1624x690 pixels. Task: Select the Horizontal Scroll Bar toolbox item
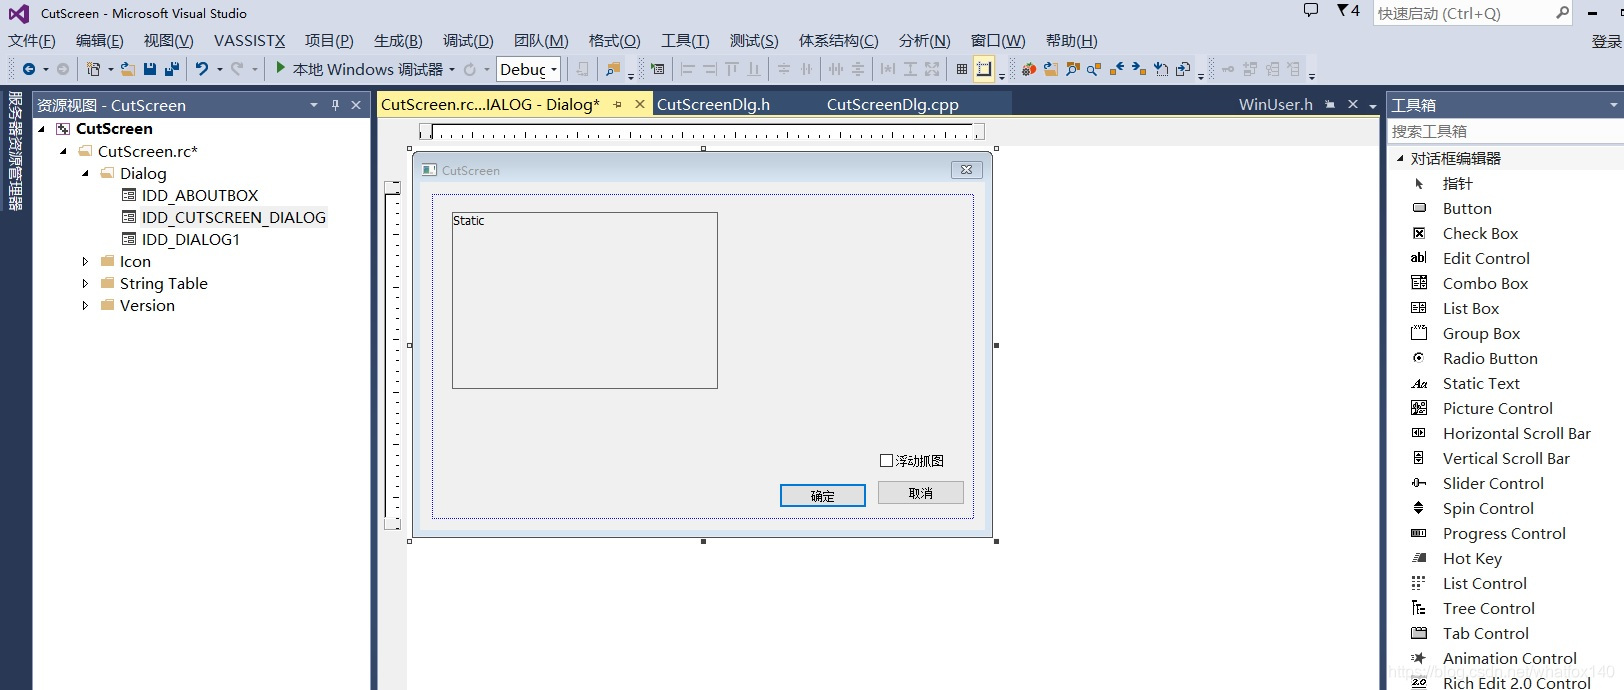coord(1516,433)
